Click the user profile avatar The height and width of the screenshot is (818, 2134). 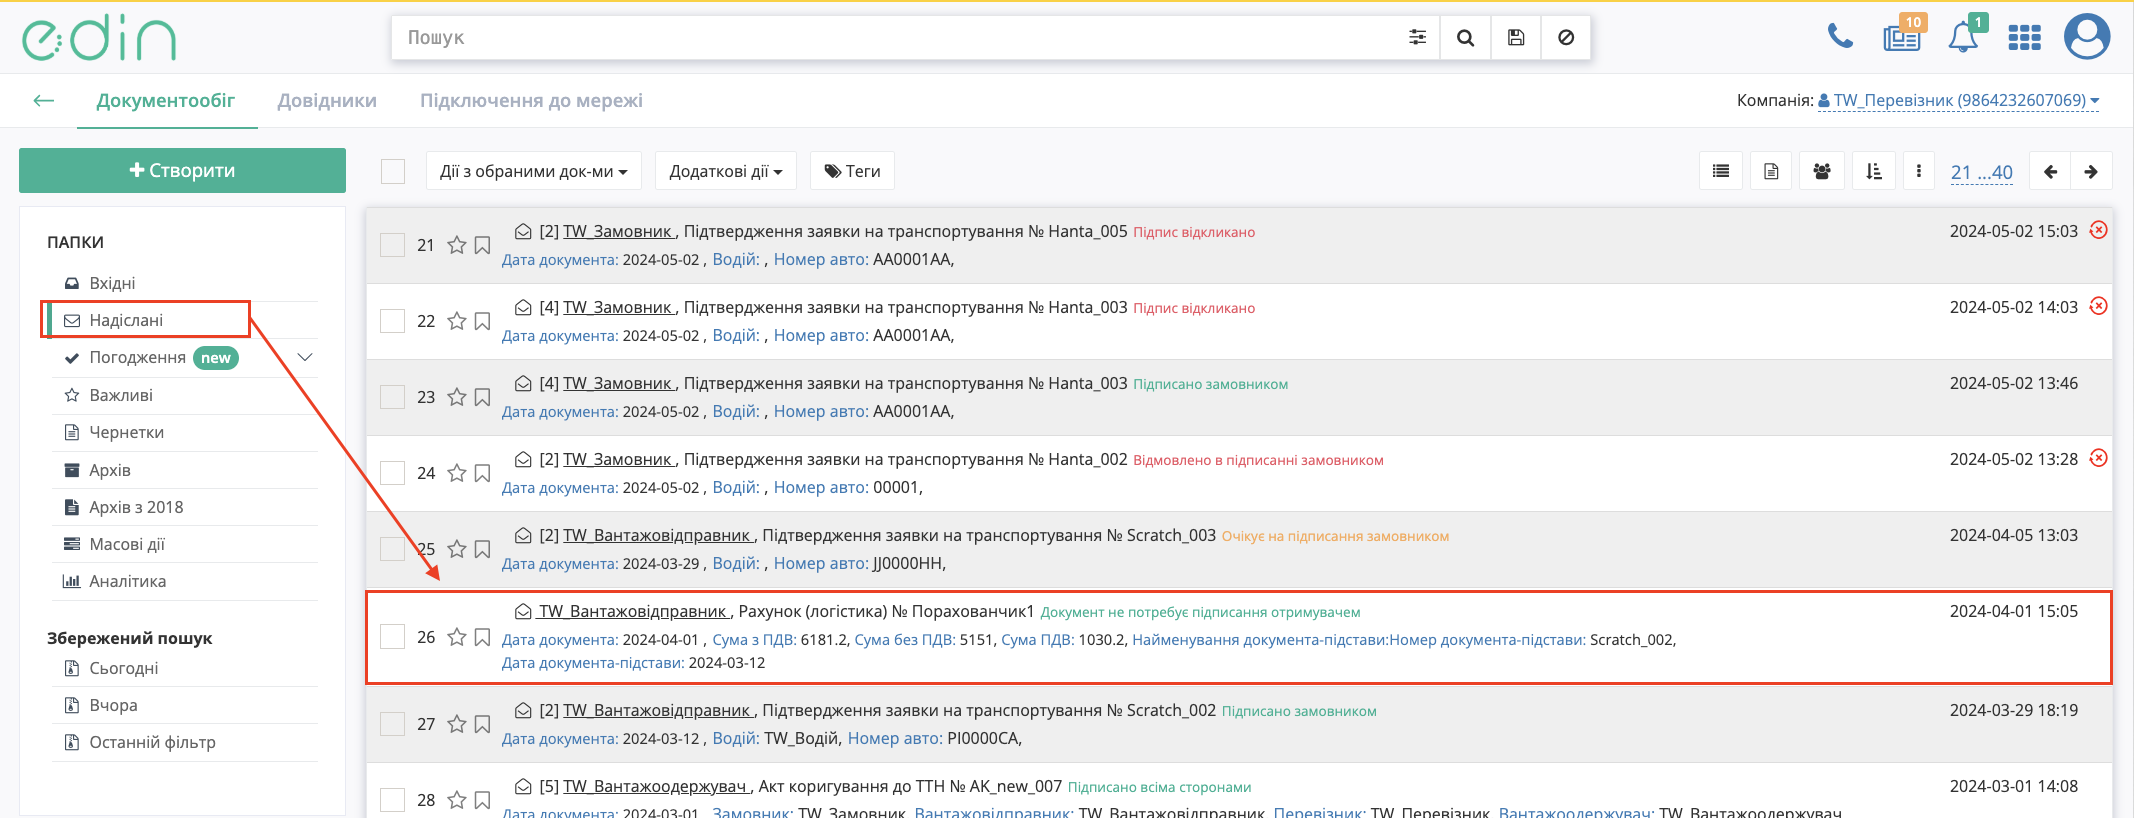[2087, 37]
